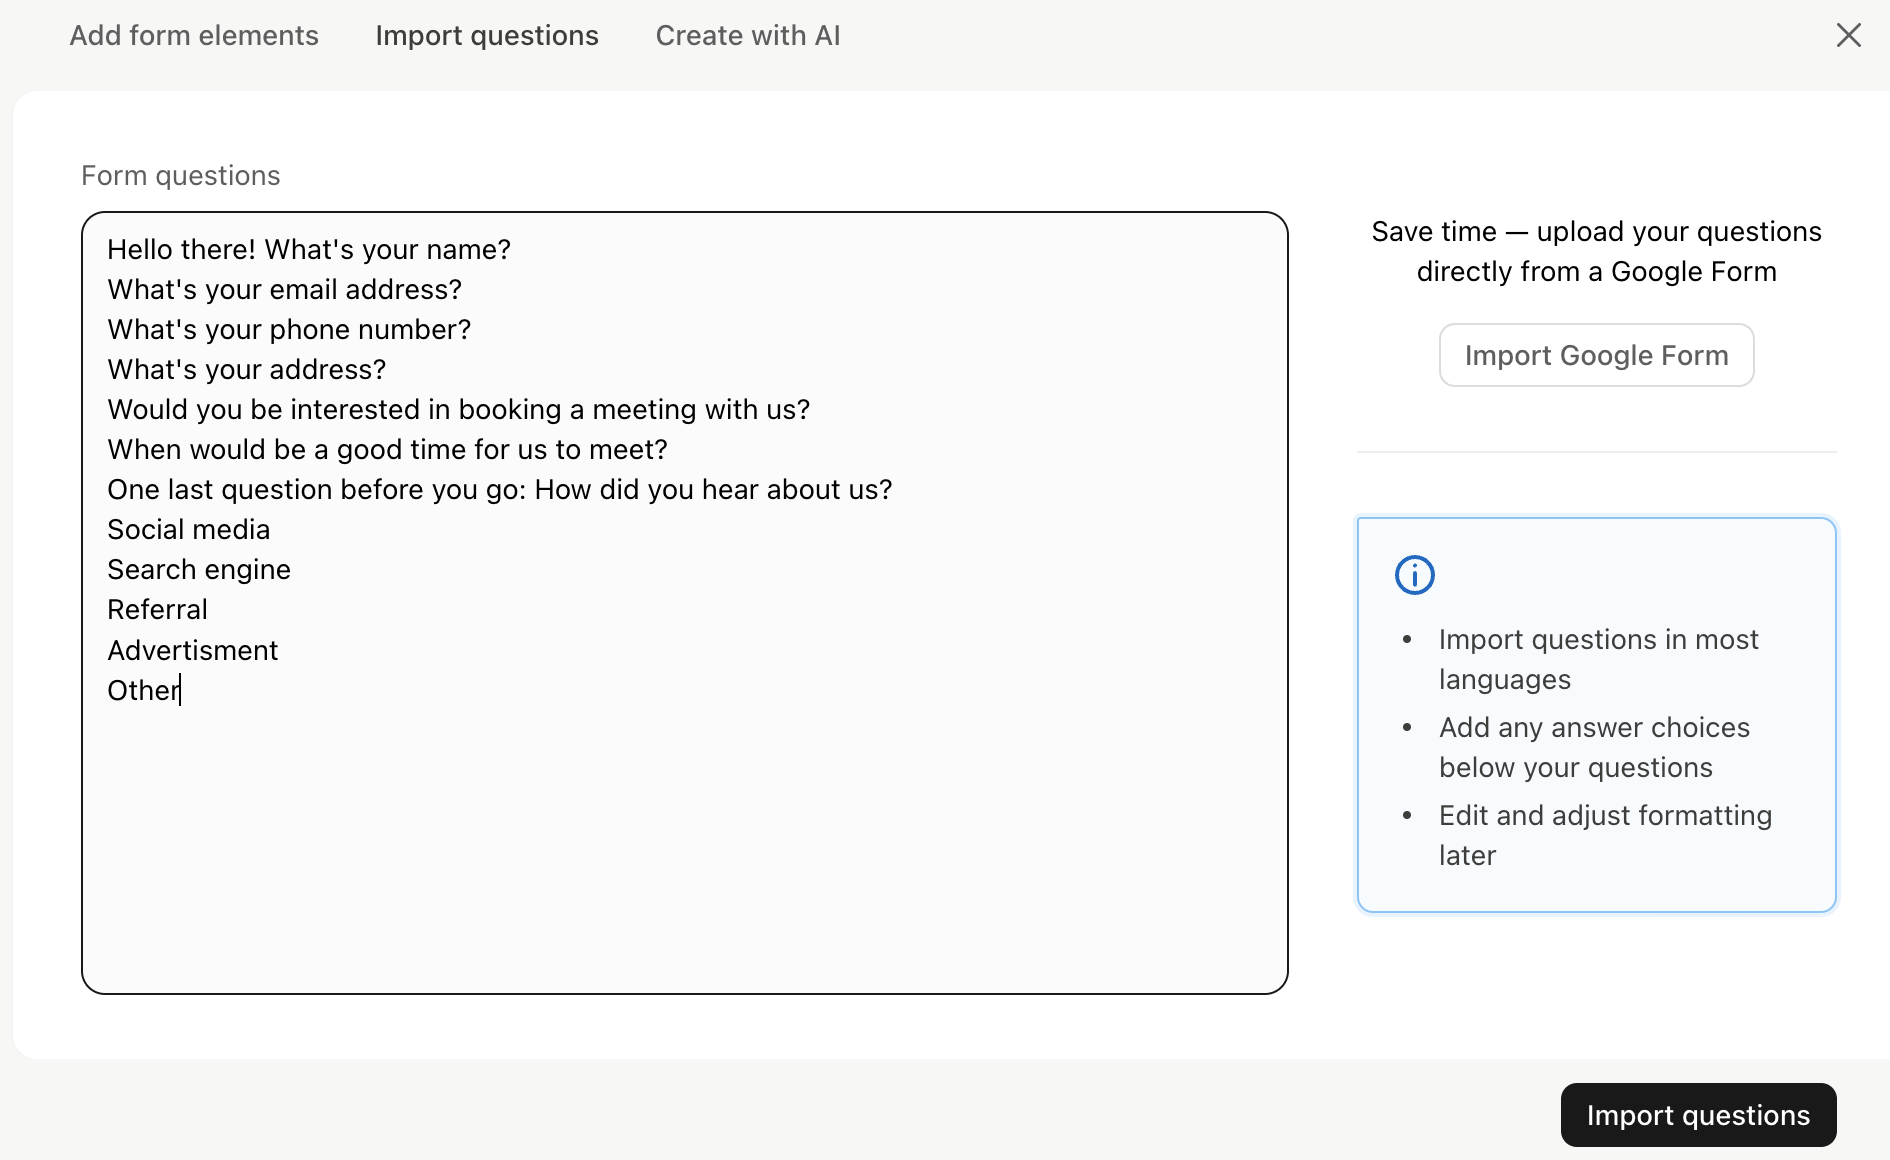Switch to the Add form elements tab
This screenshot has height=1160, width=1890.
194,35
